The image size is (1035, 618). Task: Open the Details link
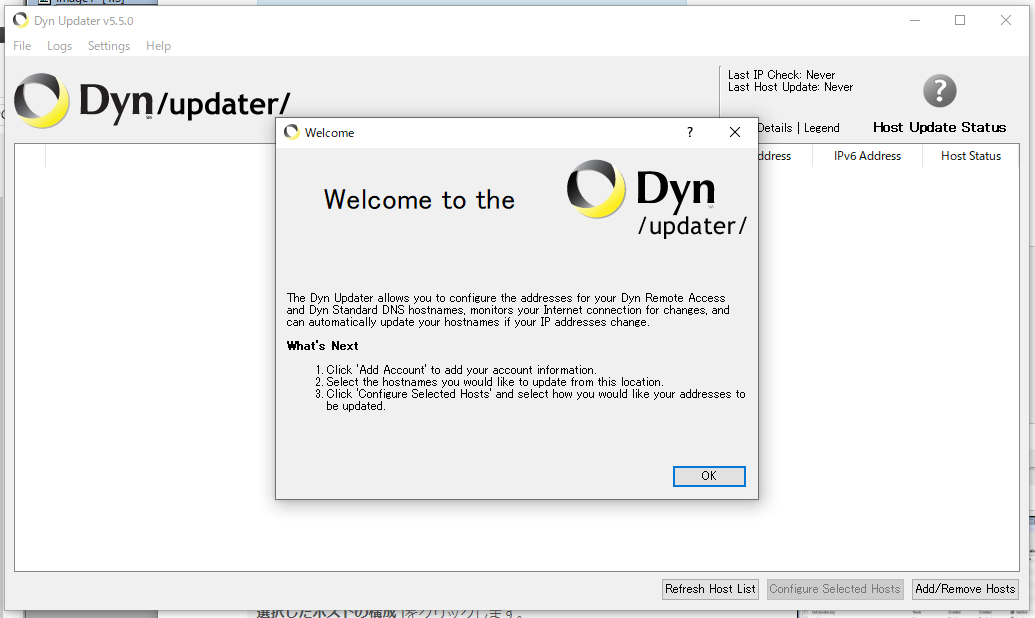(x=775, y=128)
